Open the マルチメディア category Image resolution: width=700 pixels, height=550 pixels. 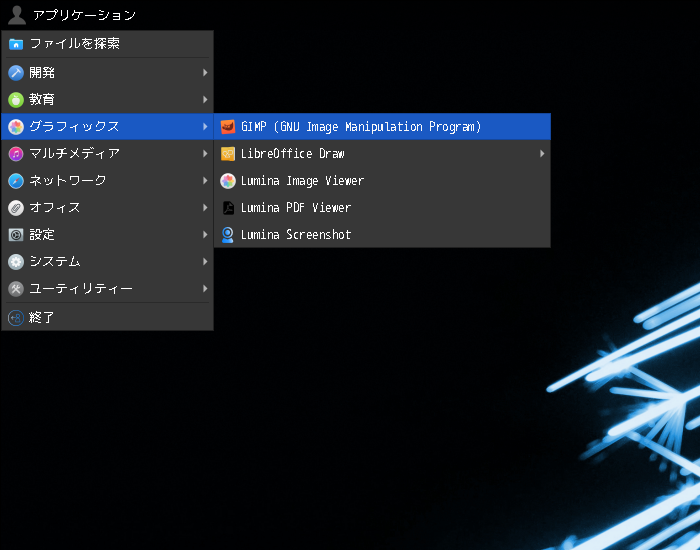(x=108, y=154)
